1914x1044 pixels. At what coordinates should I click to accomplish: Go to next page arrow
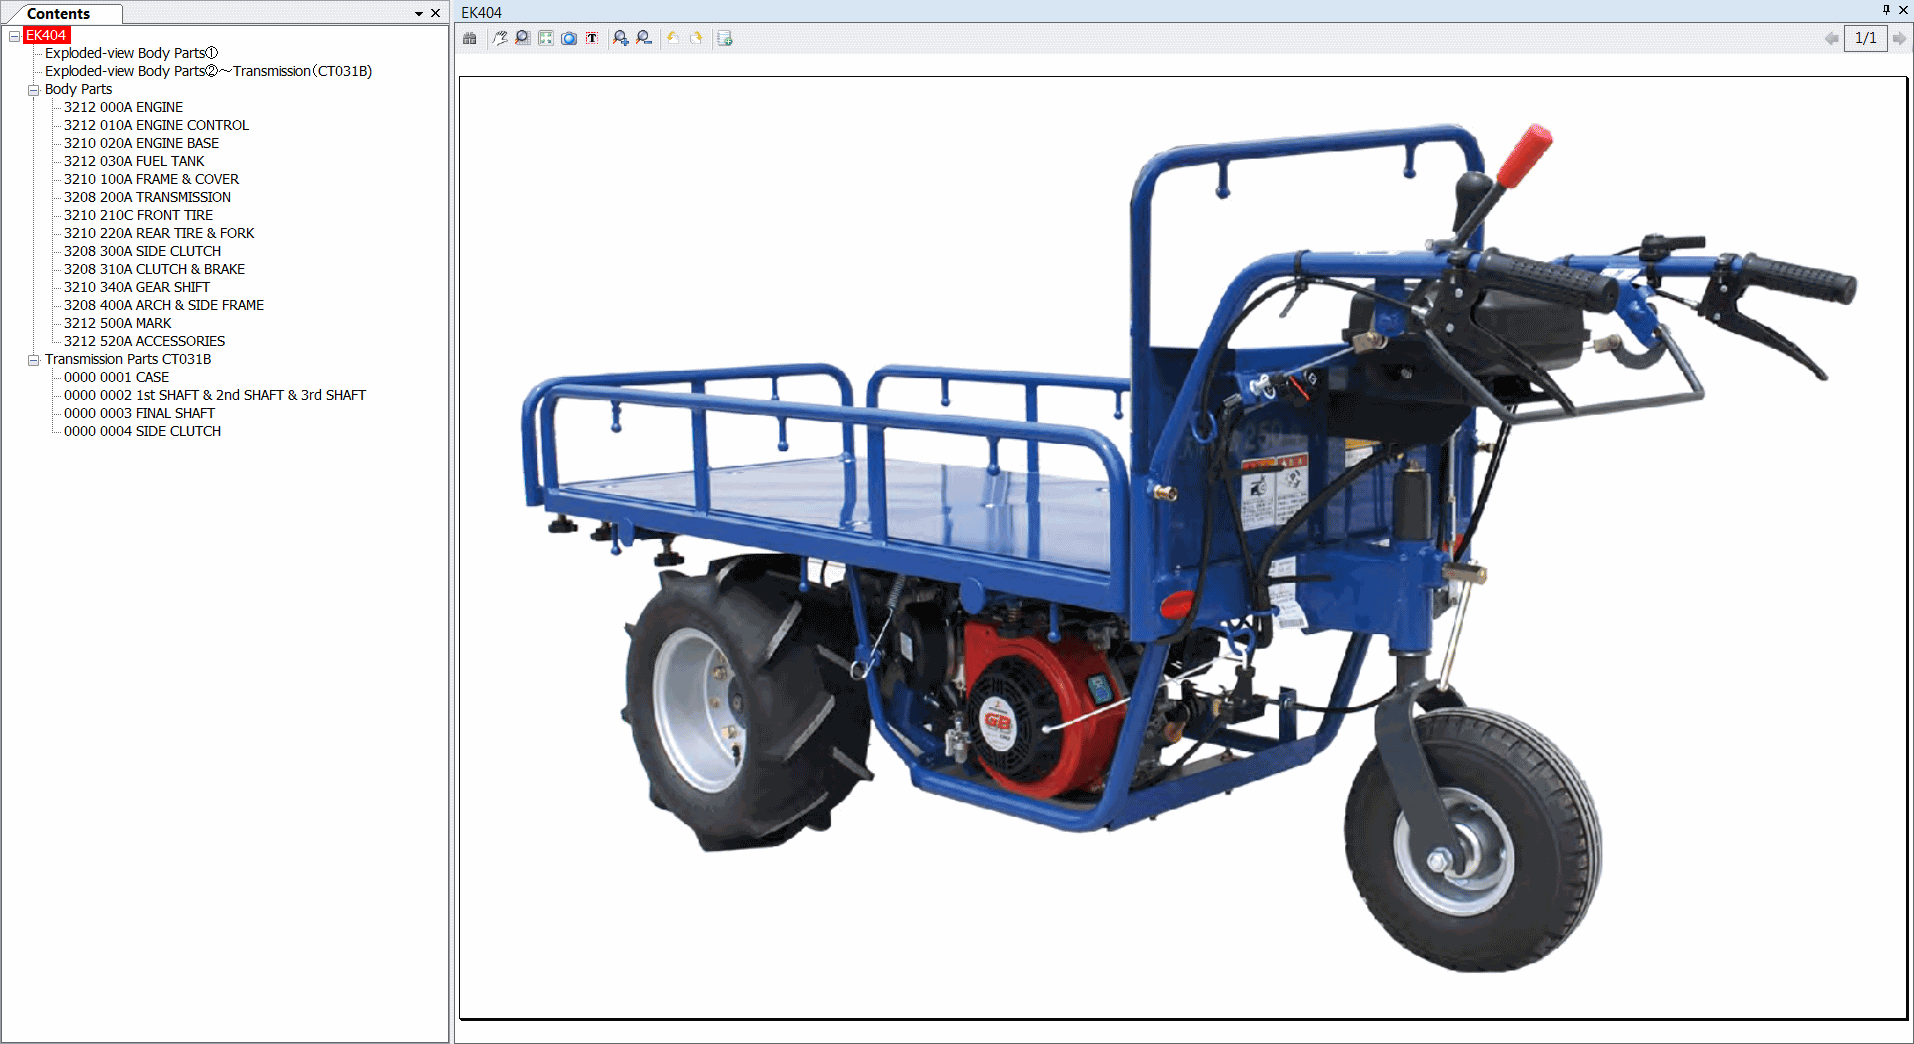coord(1899,38)
